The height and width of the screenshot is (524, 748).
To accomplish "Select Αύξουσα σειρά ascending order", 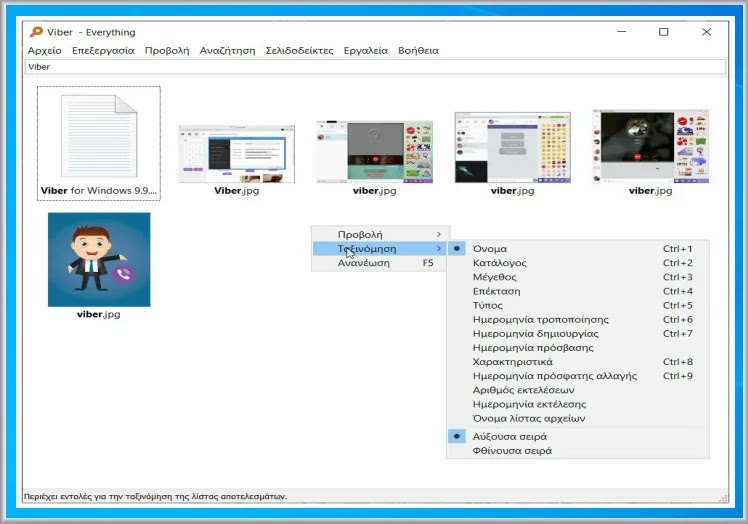I will tap(578, 436).
